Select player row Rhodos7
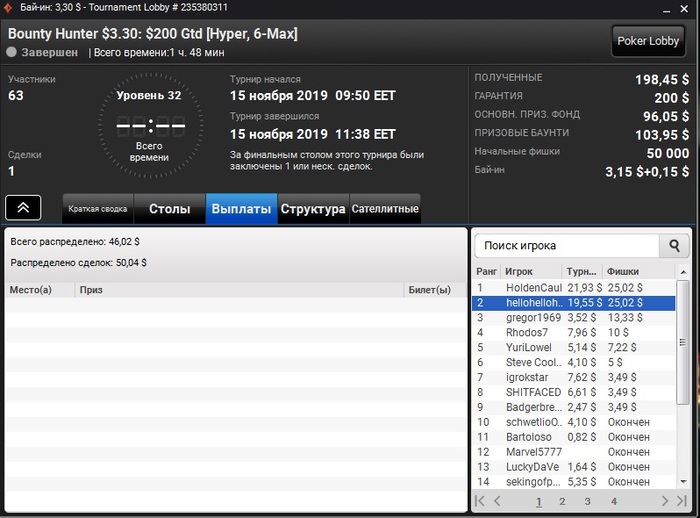 pyautogui.click(x=574, y=332)
